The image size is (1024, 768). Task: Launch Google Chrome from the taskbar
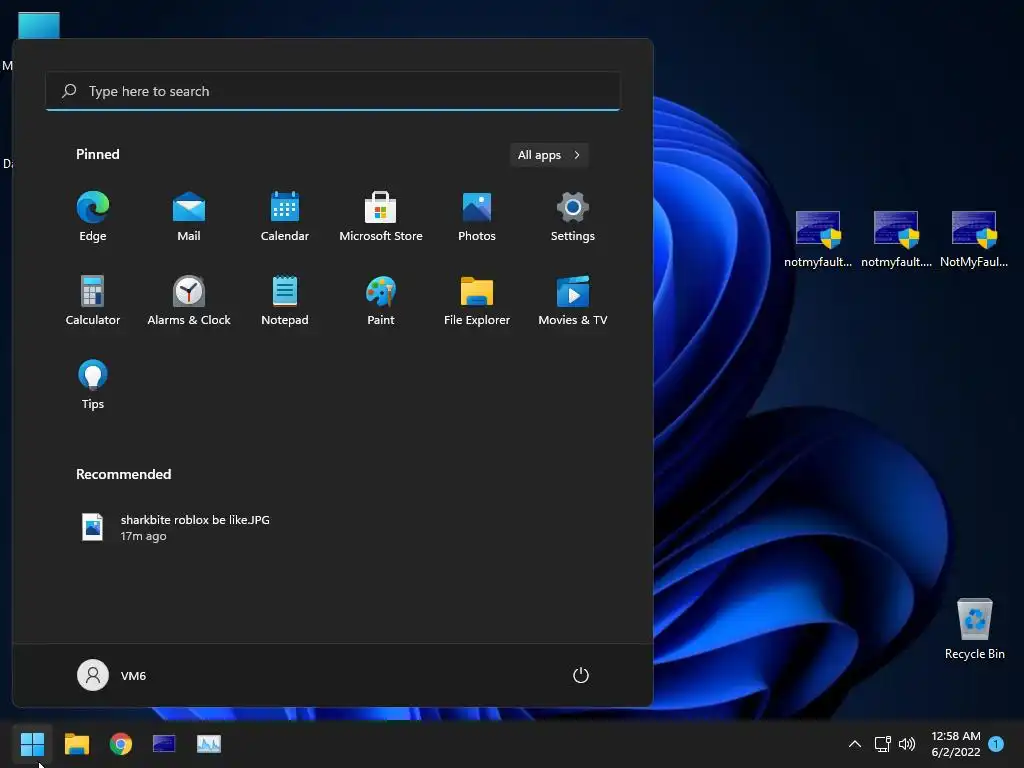(x=121, y=743)
